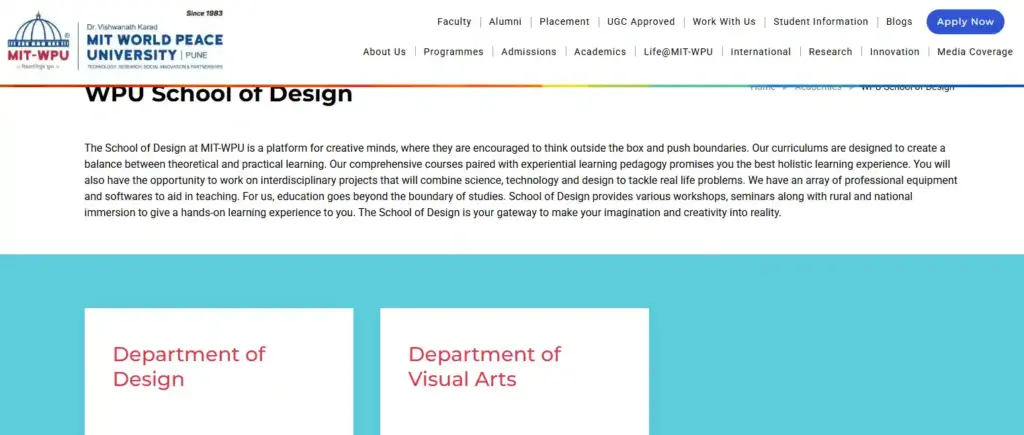Expand the Programmes menu

(453, 52)
